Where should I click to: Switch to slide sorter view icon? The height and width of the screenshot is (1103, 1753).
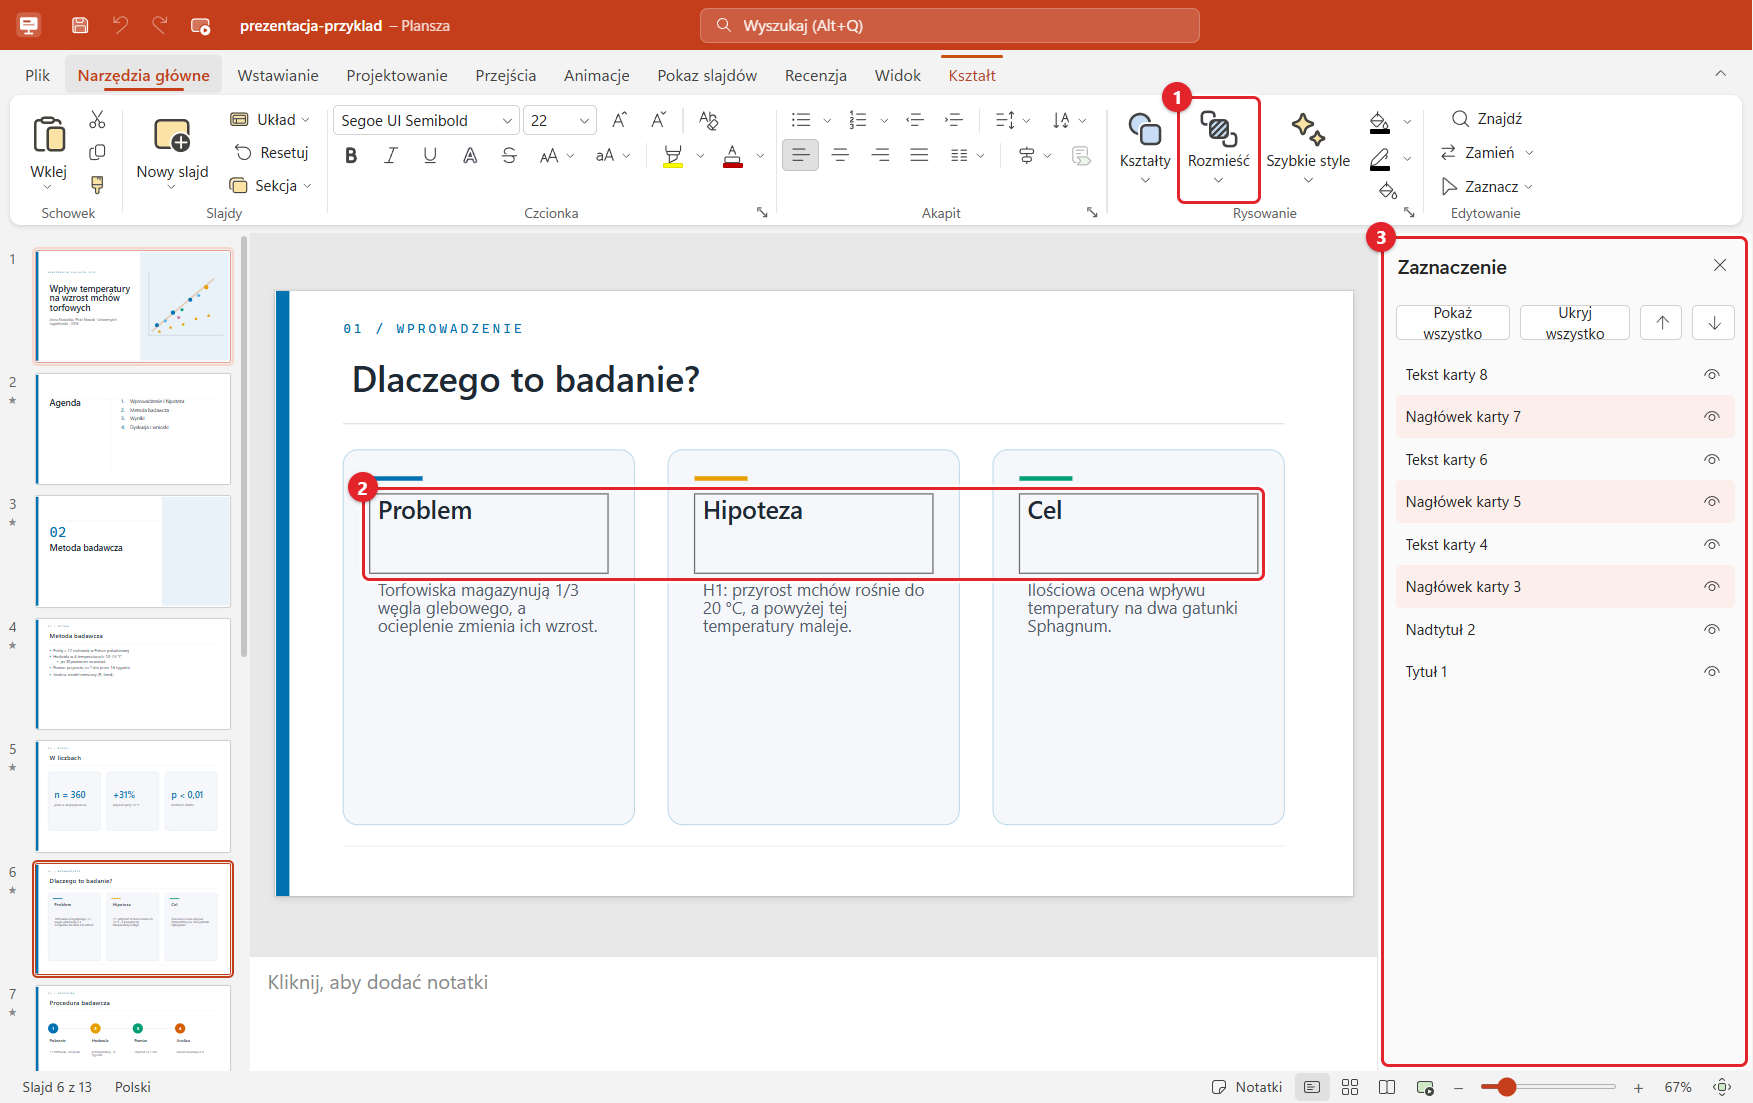(1350, 1087)
